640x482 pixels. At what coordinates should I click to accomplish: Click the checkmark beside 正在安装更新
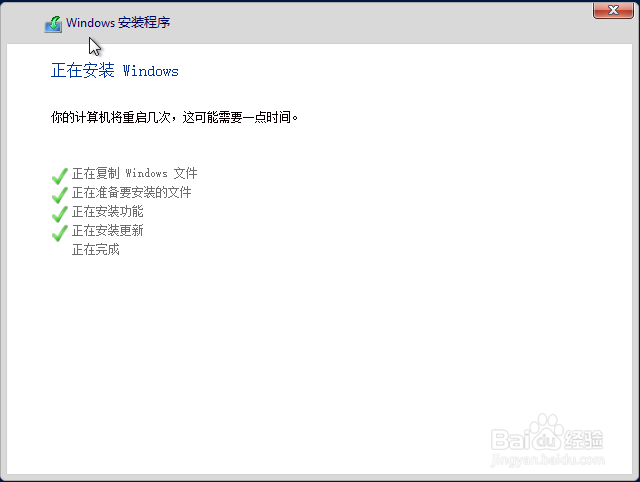click(x=60, y=233)
